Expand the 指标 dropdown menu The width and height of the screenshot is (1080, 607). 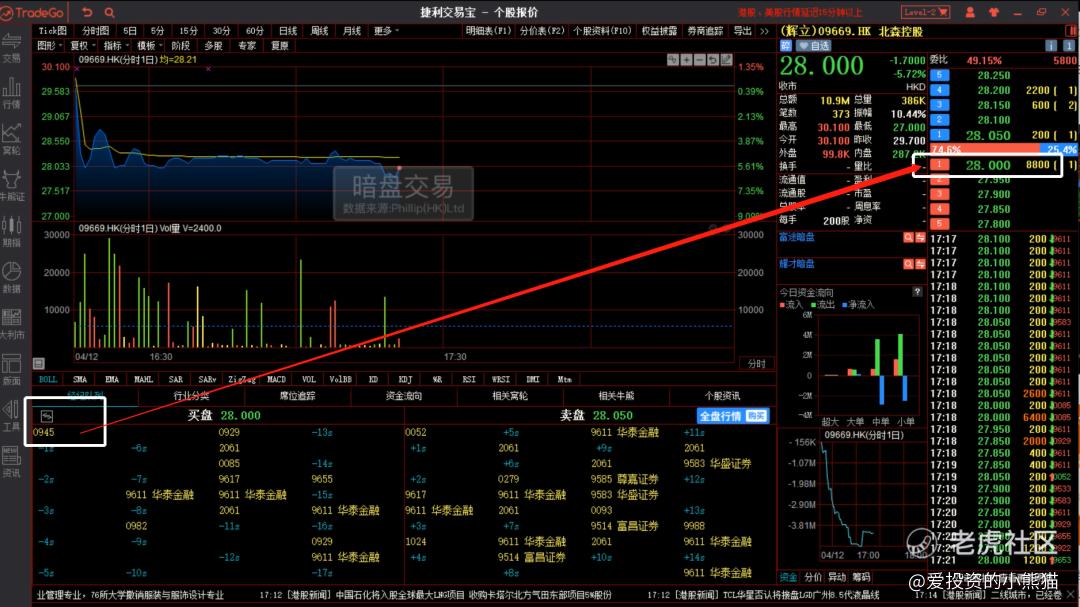[116, 45]
